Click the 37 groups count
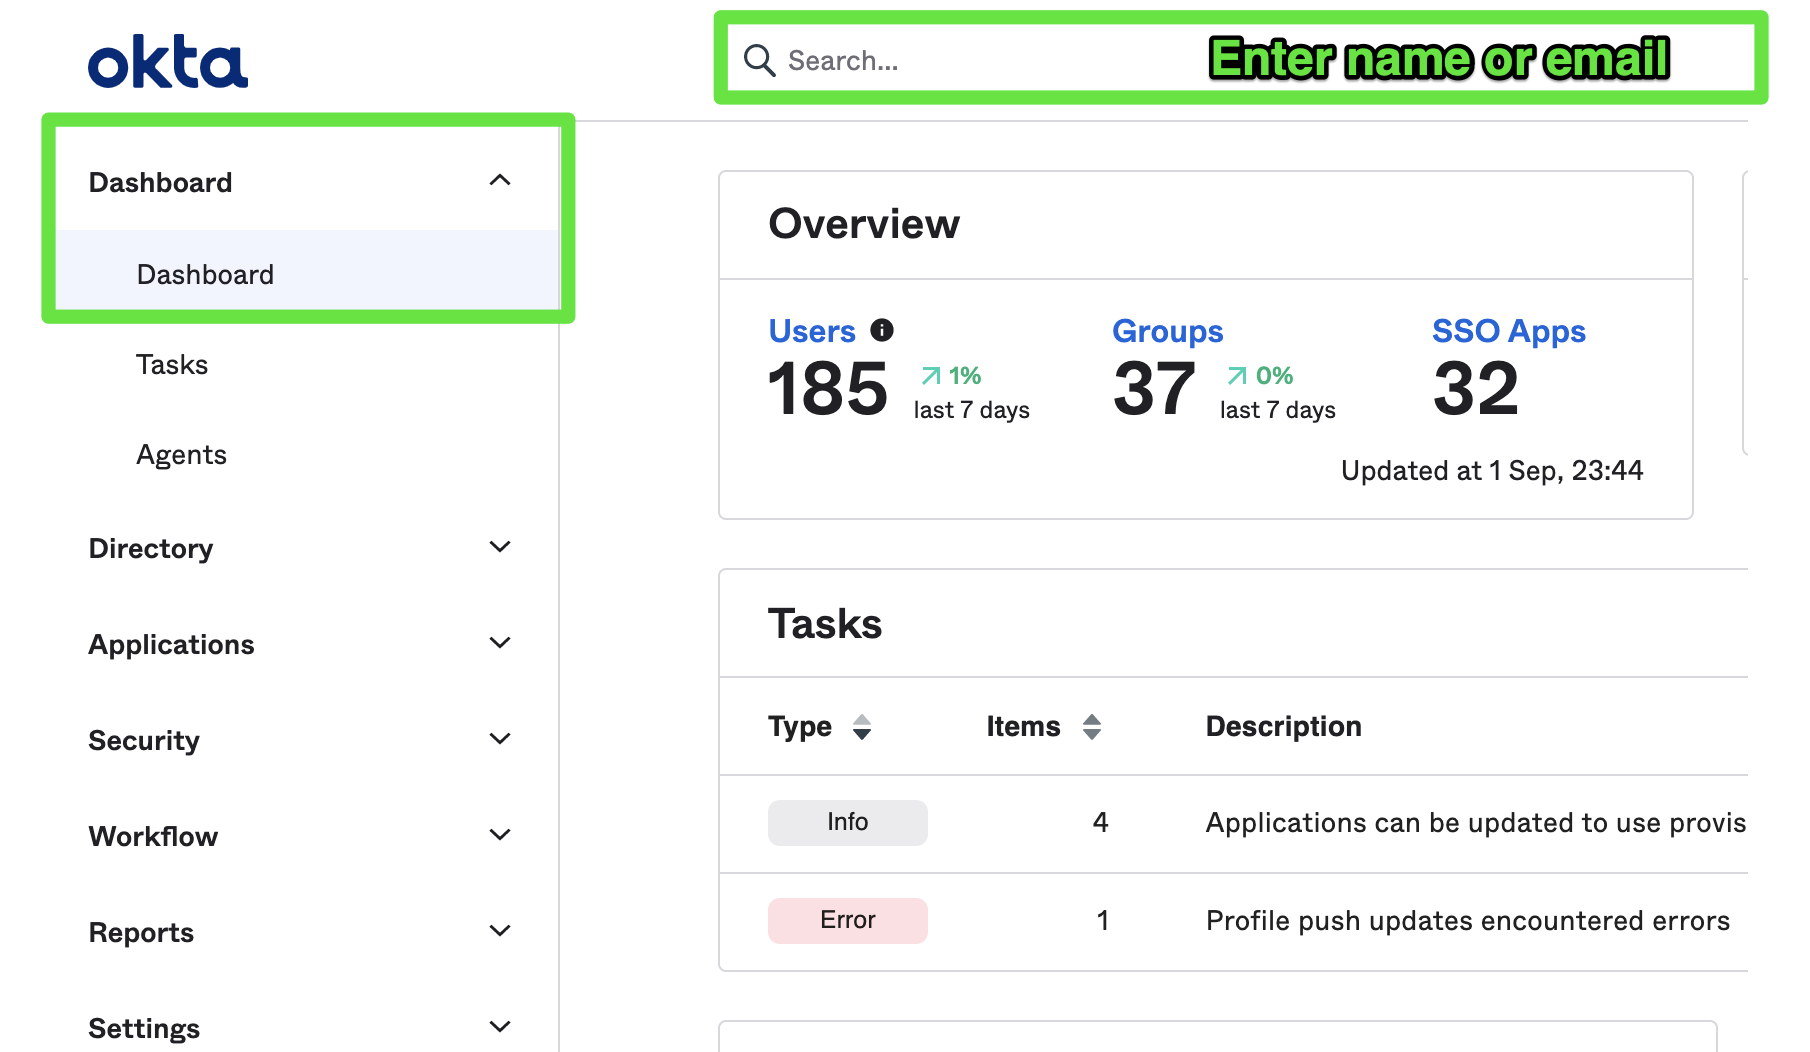Screen dimensions: 1810x1052 (x=1154, y=390)
